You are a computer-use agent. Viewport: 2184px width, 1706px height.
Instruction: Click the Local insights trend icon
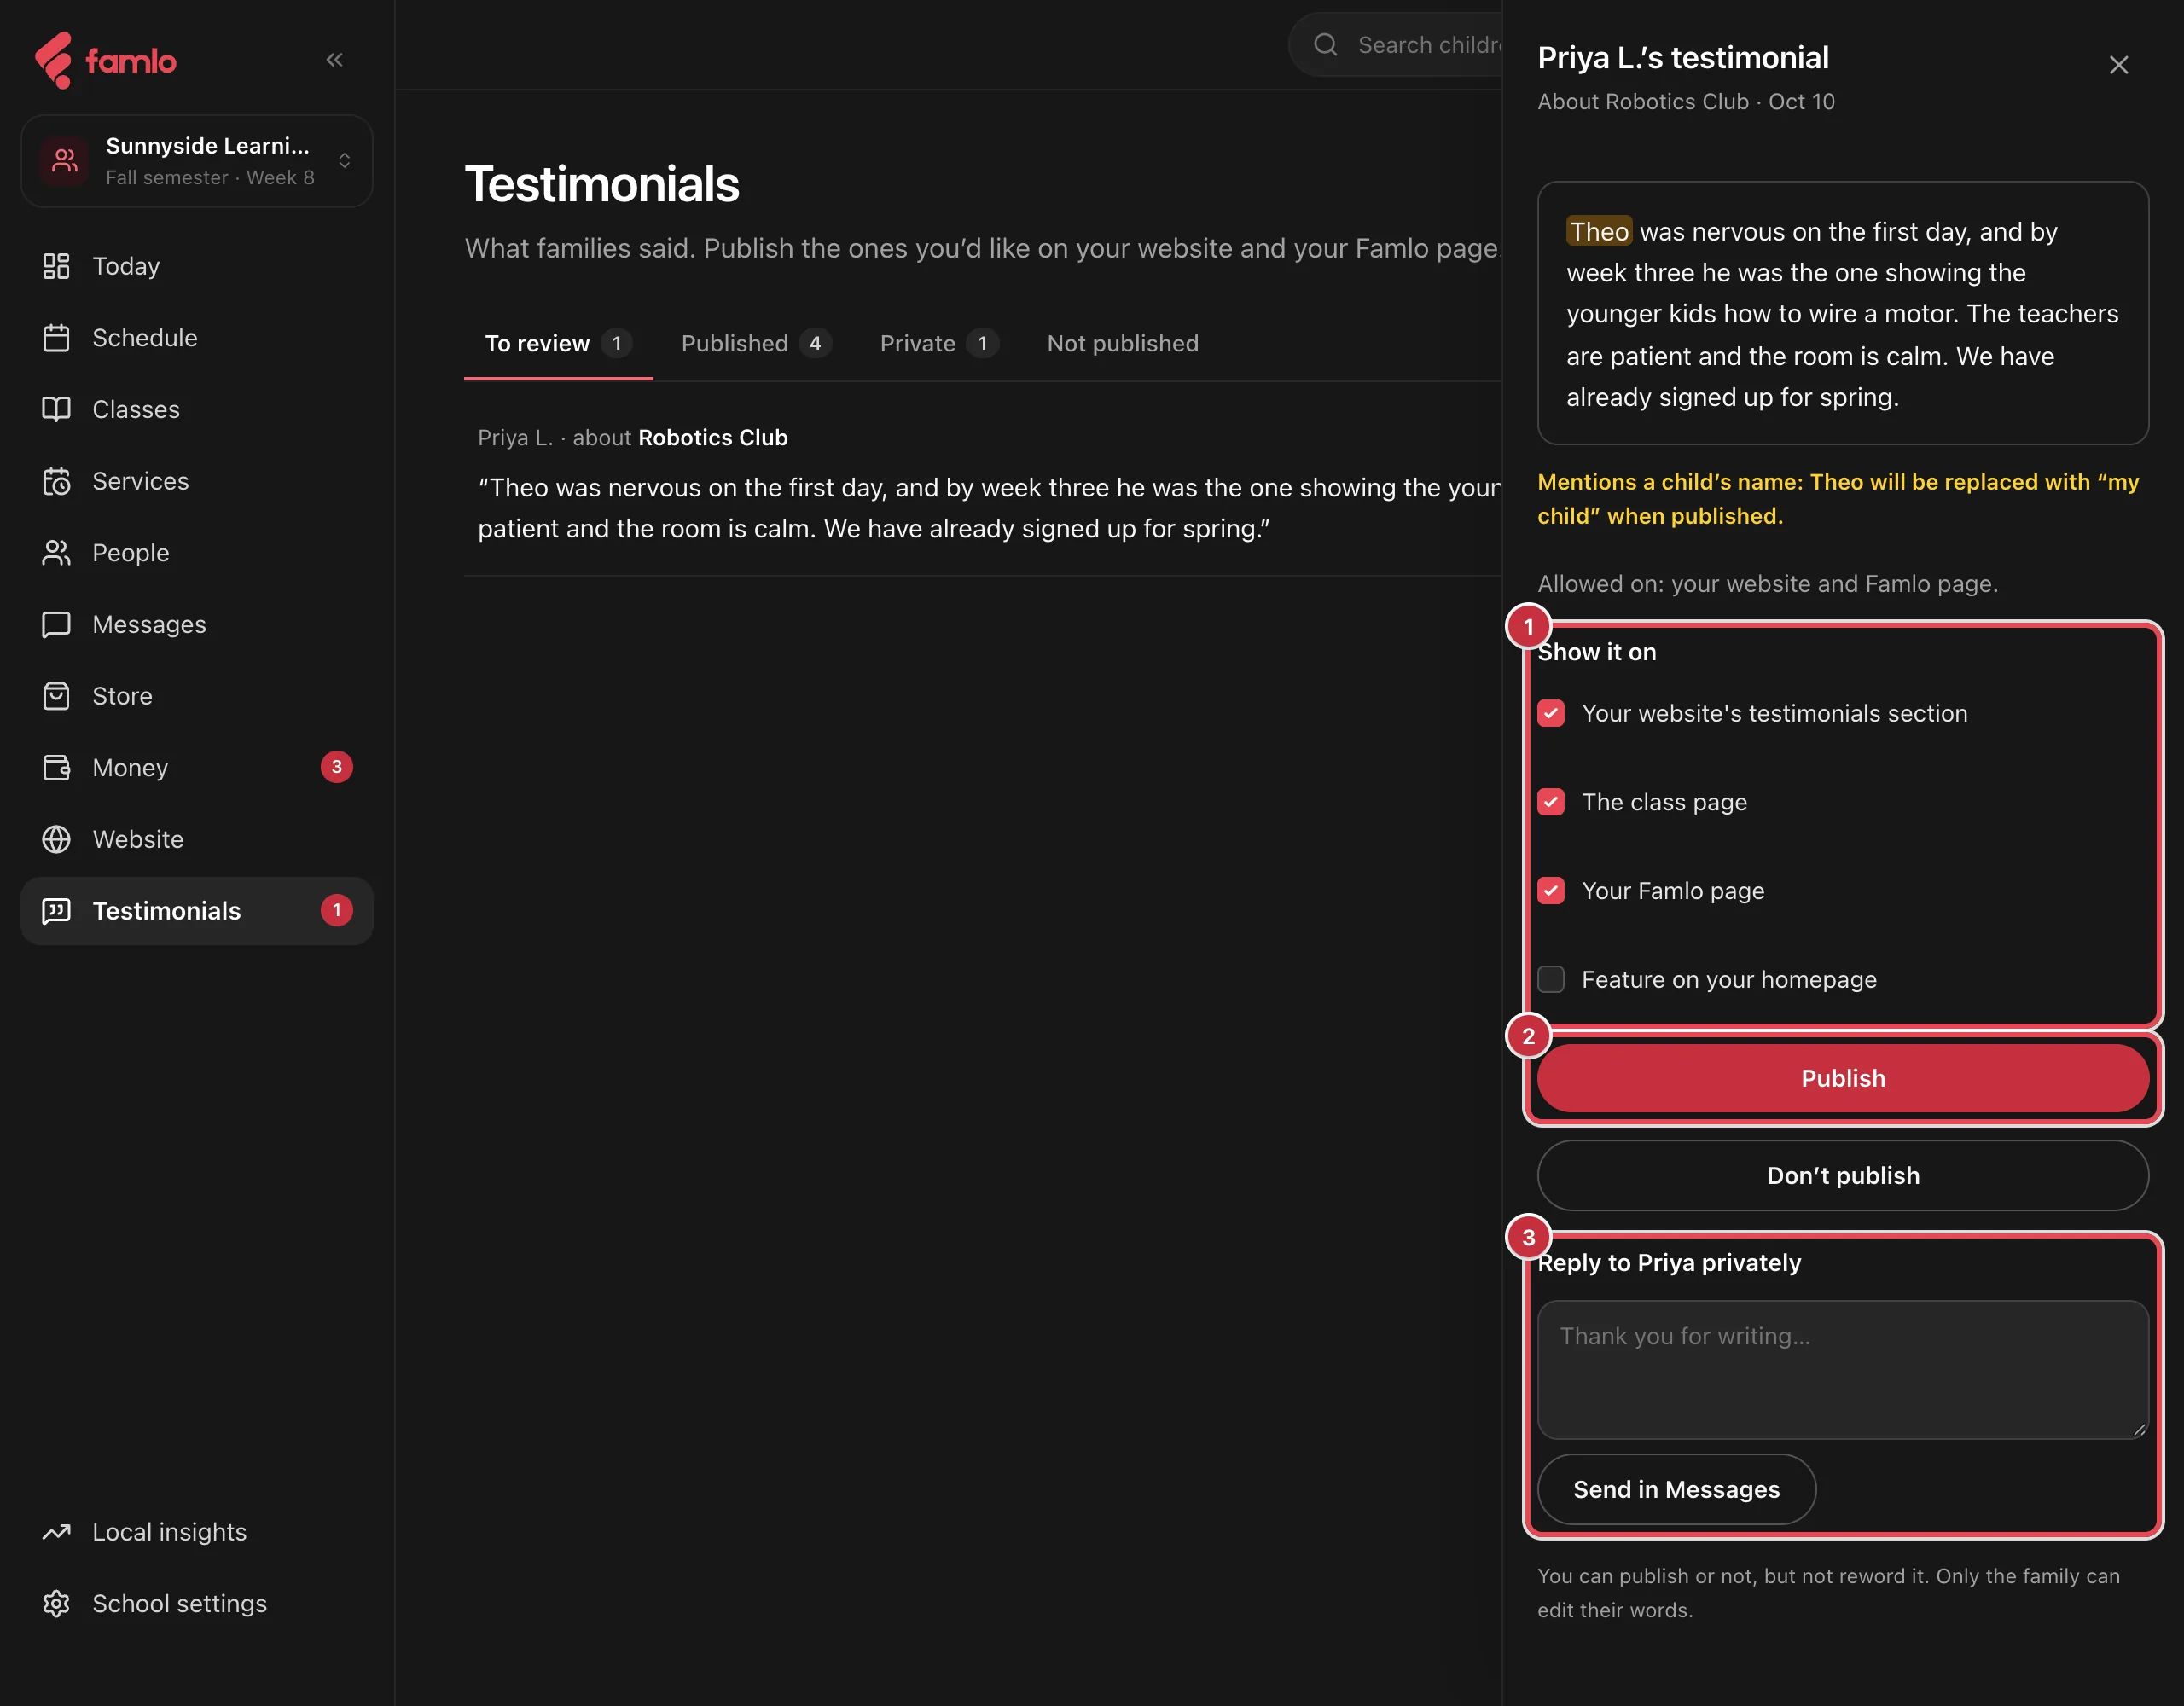pyautogui.click(x=56, y=1532)
